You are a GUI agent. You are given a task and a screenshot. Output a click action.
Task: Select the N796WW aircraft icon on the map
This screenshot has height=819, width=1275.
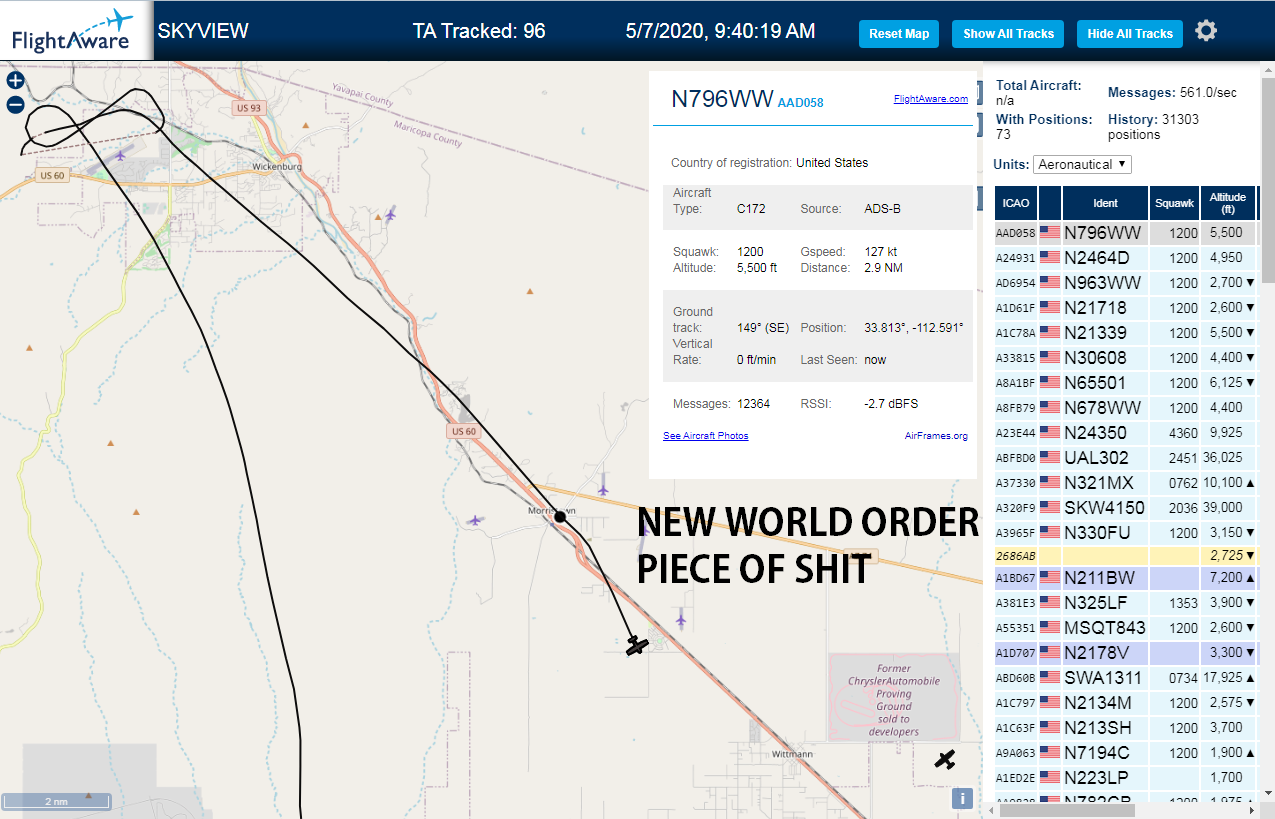click(637, 645)
